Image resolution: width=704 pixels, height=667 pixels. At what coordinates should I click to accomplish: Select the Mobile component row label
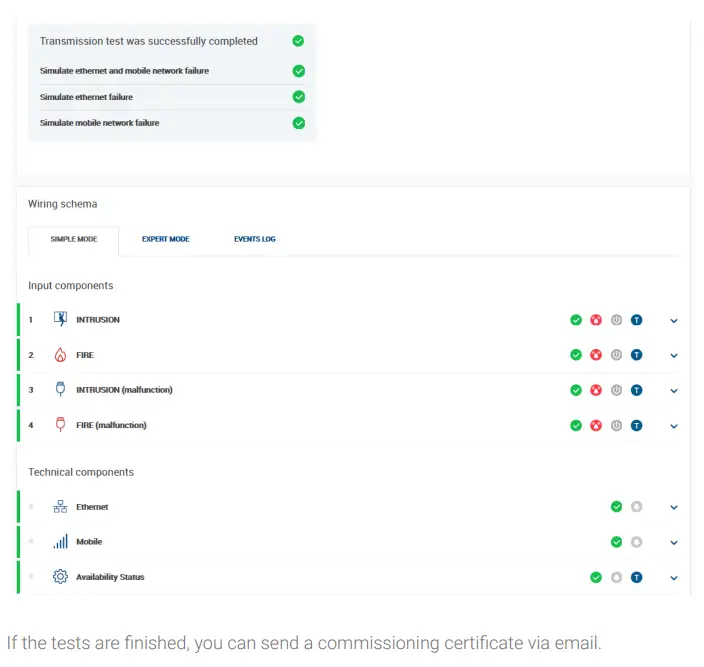pyautogui.click(x=89, y=542)
